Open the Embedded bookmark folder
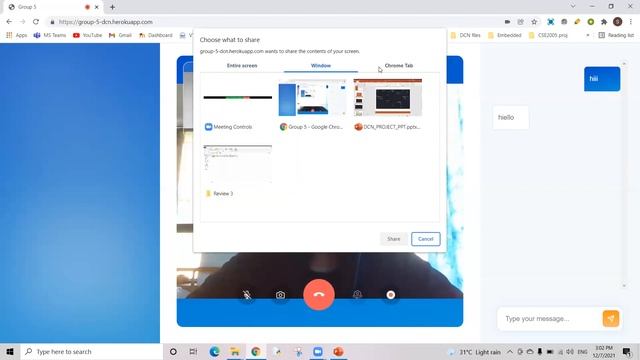This screenshot has width=640, height=360. point(505,36)
